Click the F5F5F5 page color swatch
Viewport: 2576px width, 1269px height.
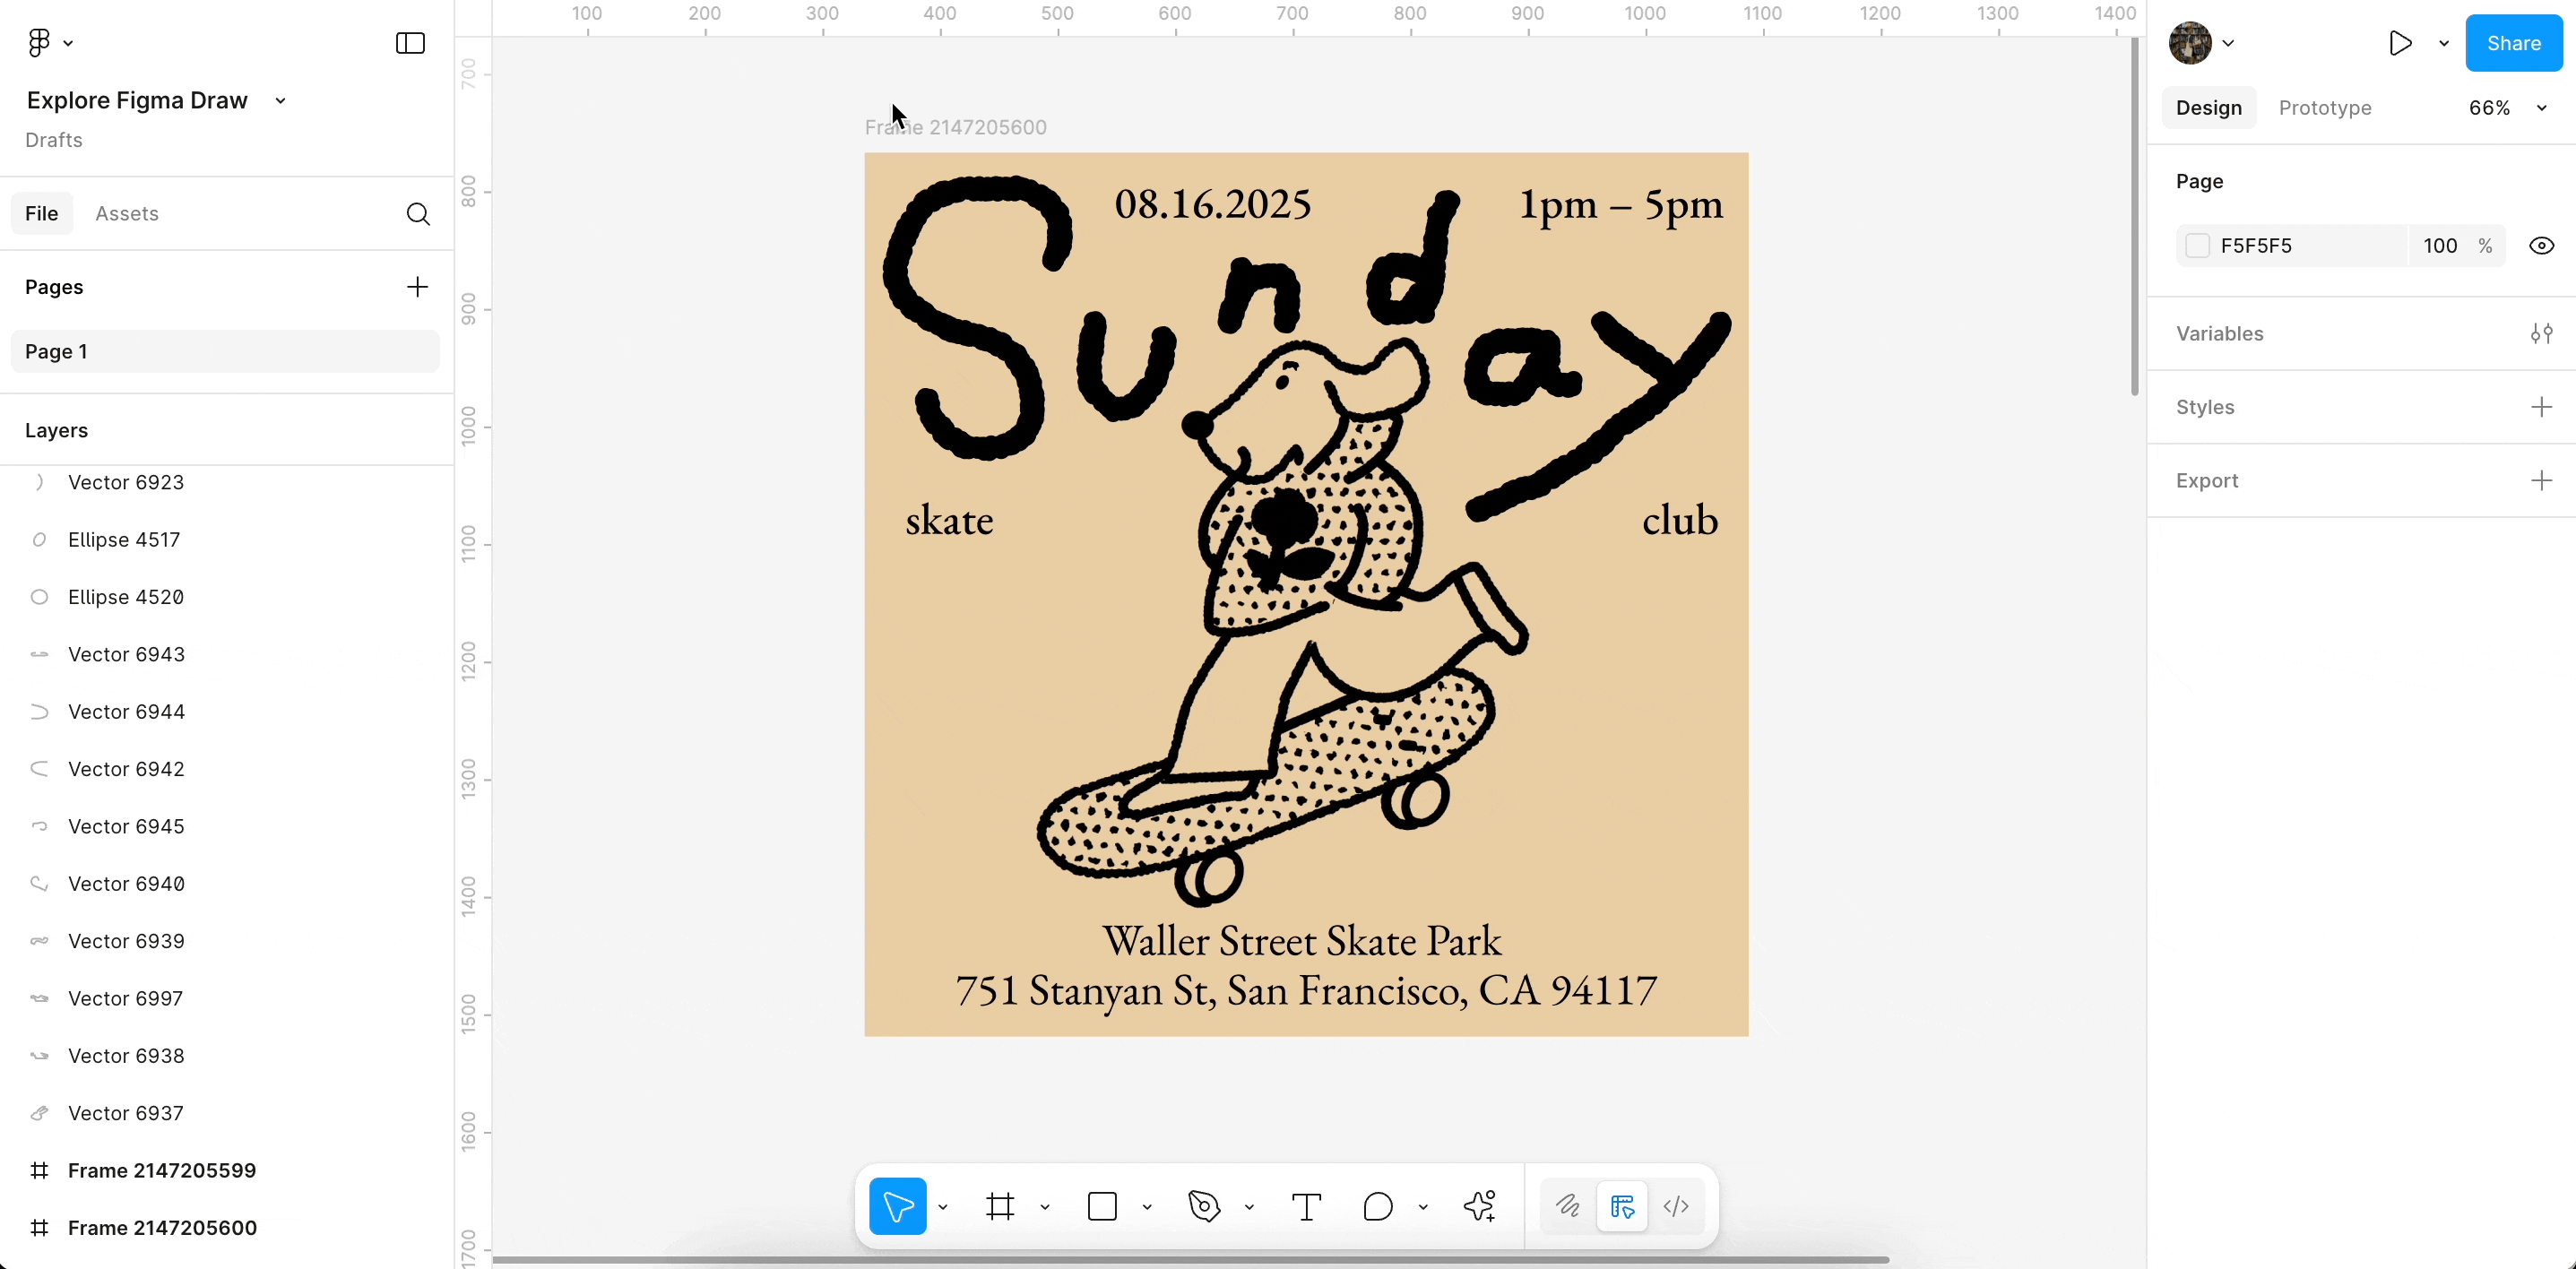2197,246
